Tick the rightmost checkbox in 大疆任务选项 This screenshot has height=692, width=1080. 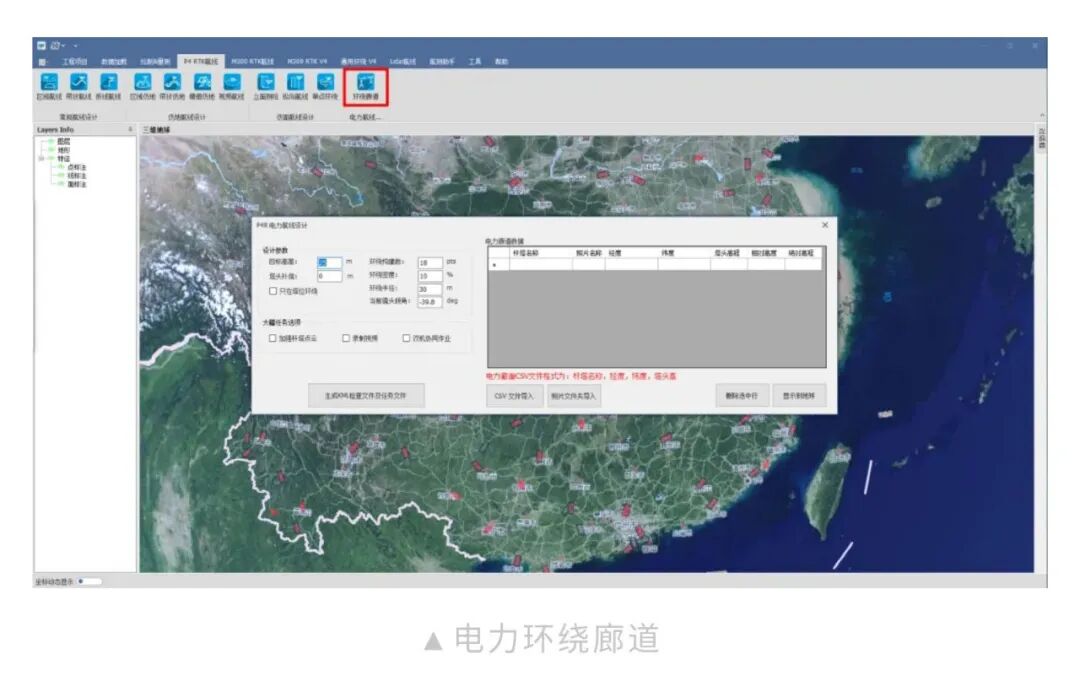(x=406, y=338)
